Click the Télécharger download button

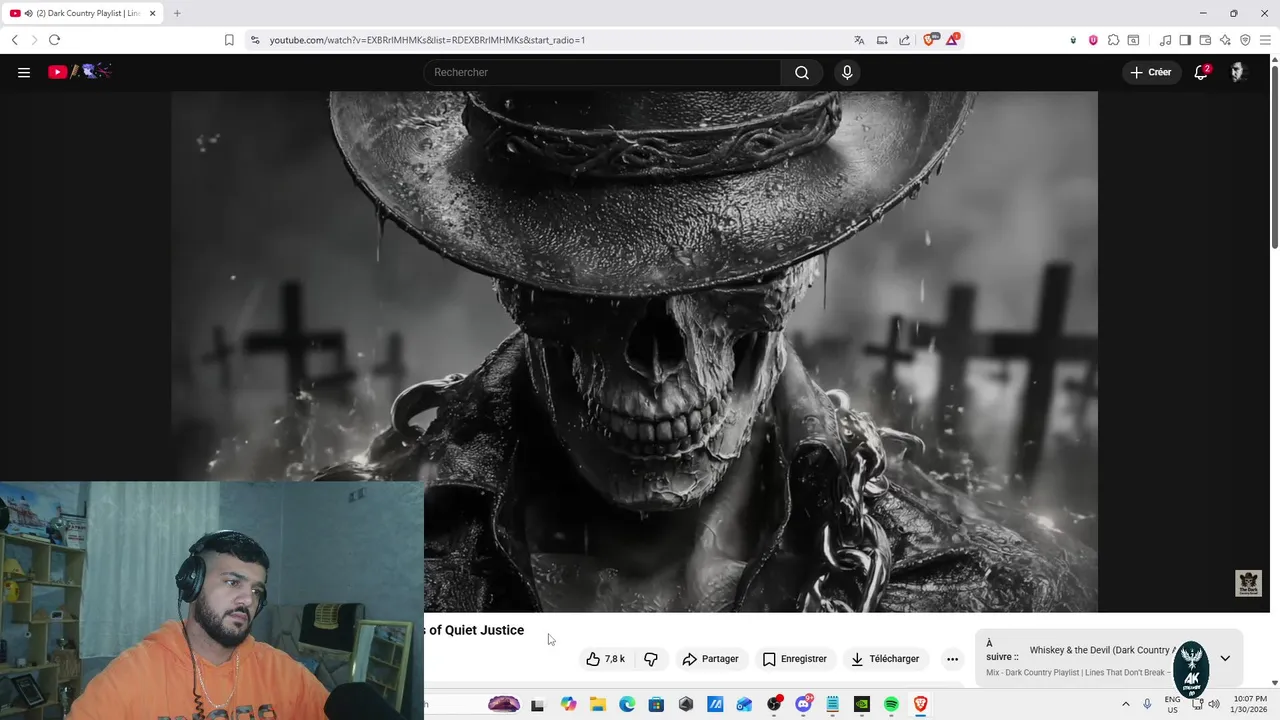(x=885, y=659)
